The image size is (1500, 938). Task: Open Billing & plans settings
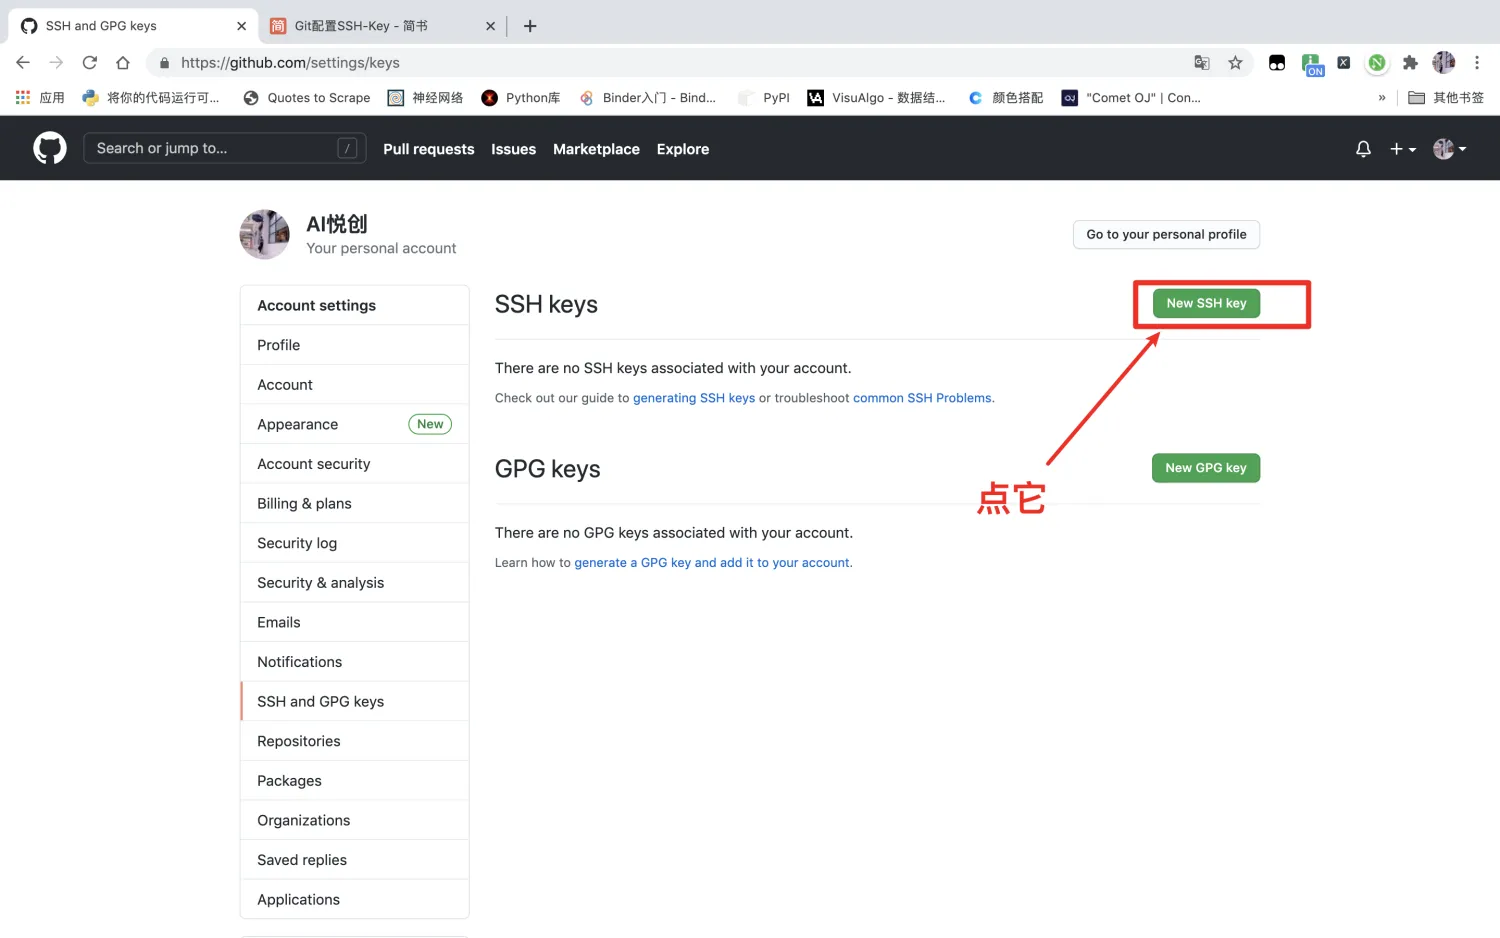[x=355, y=504]
